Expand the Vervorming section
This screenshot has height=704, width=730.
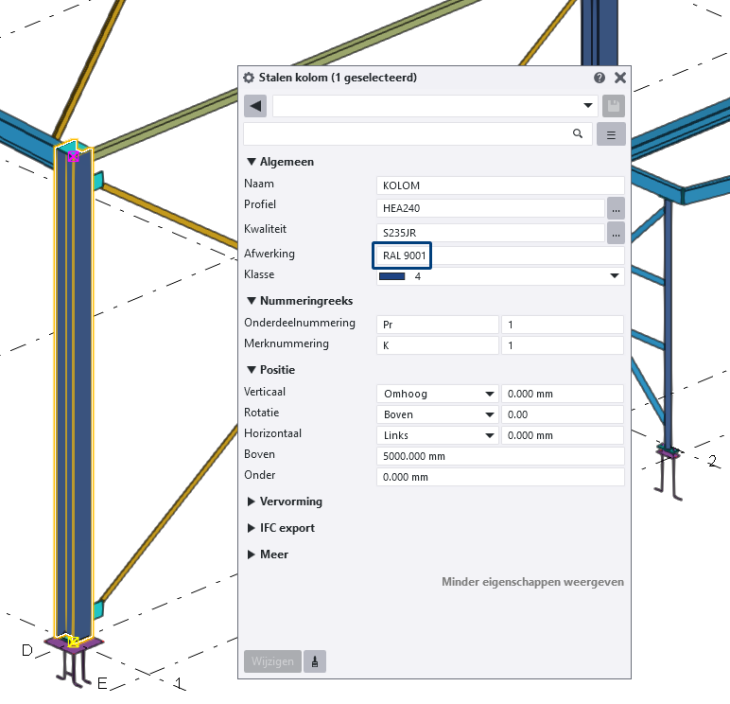point(251,501)
